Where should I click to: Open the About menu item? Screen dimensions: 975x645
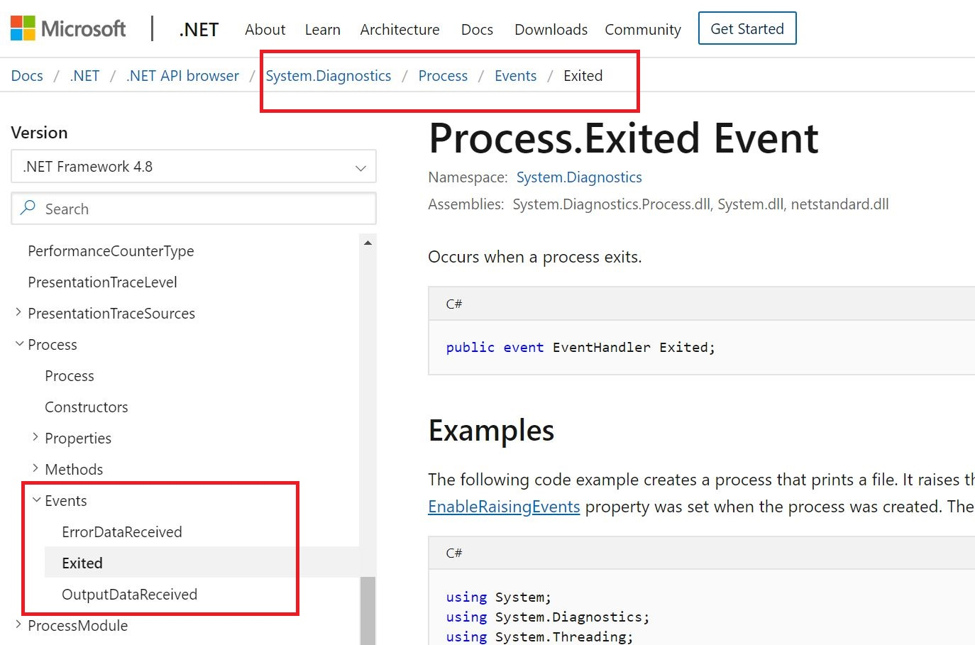[265, 29]
